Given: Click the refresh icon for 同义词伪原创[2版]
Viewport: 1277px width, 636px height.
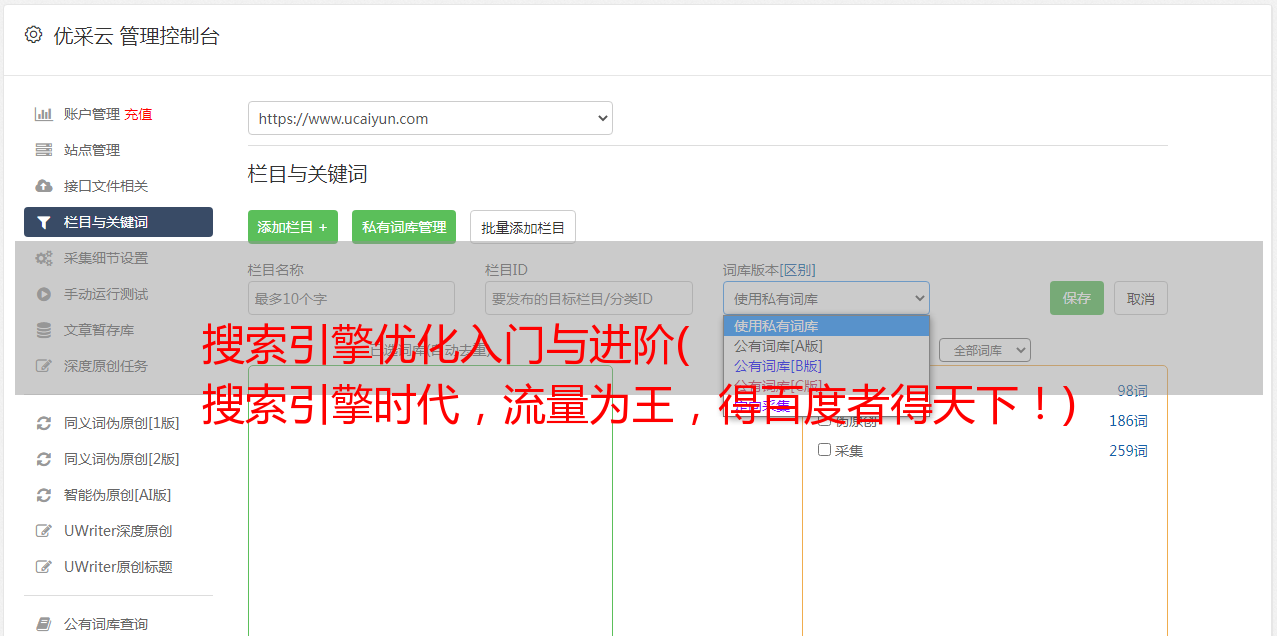Looking at the screenshot, I should [x=44, y=459].
